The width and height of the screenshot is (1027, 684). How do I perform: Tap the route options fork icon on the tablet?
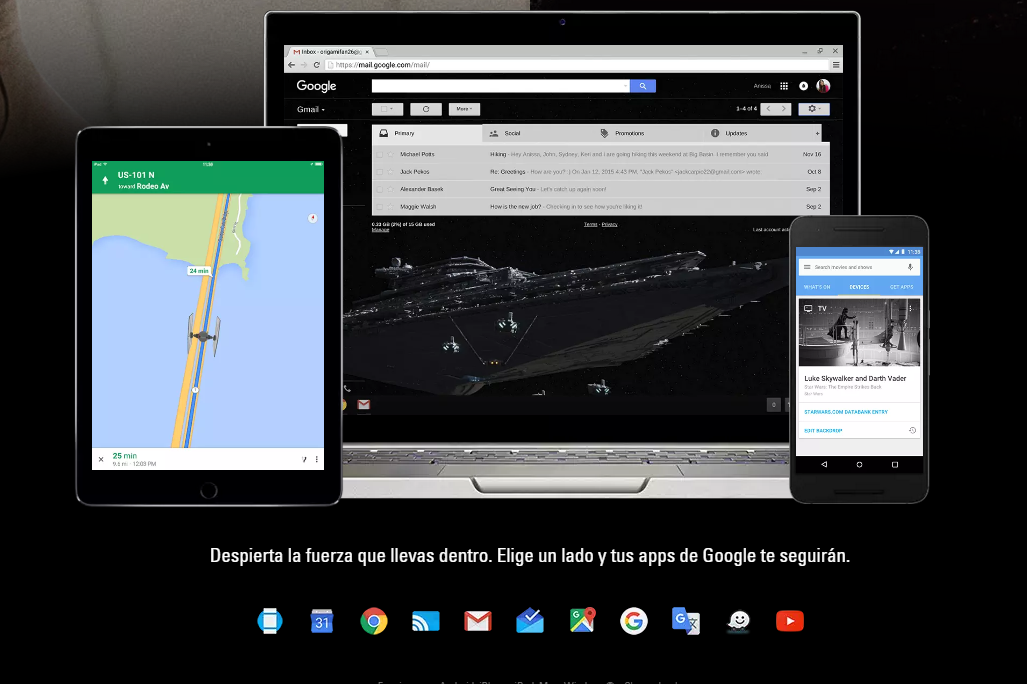pos(304,459)
